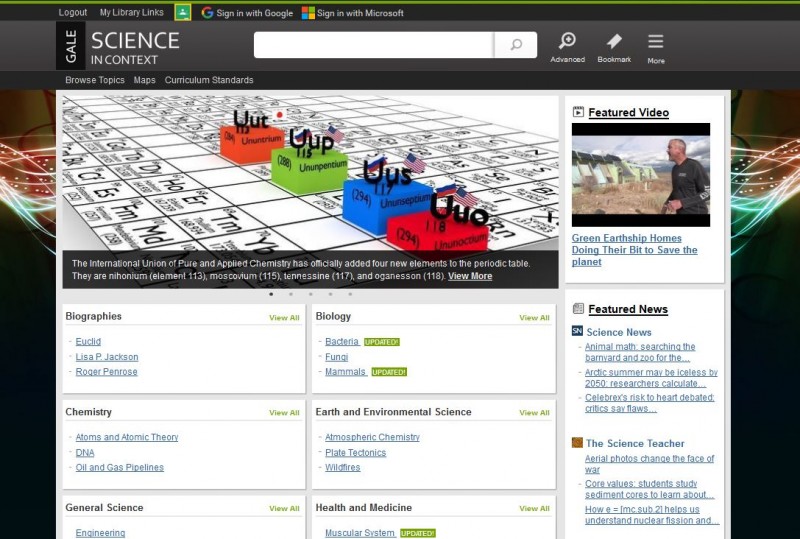Select third carousel dot

click(310, 294)
